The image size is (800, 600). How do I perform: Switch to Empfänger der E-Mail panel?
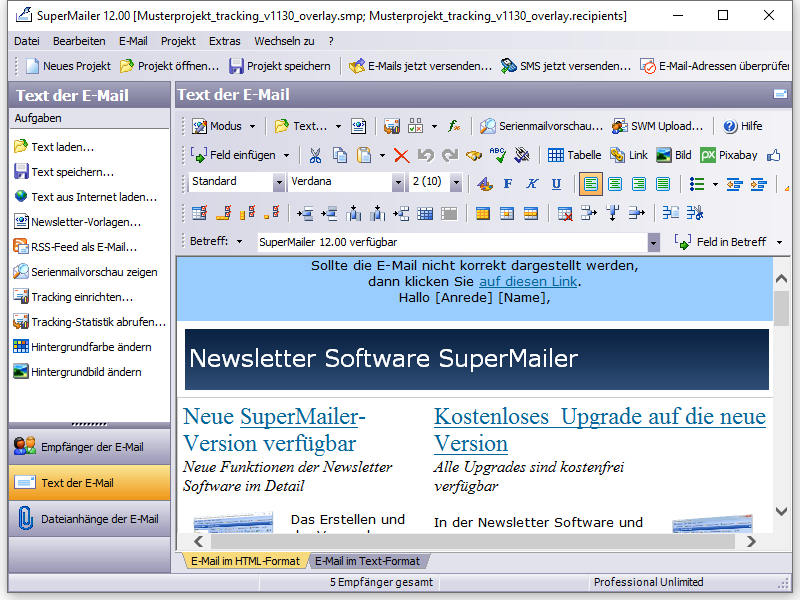89,447
